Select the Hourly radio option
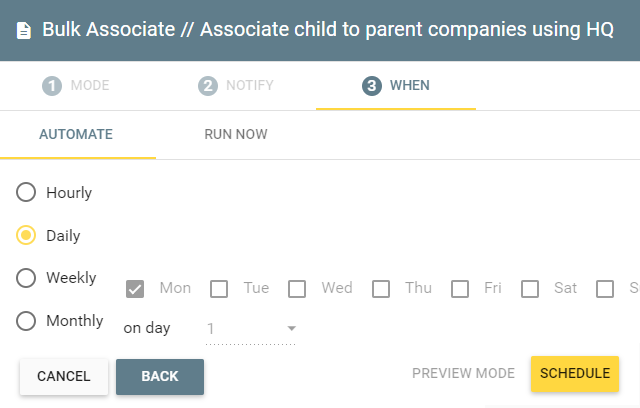The image size is (640, 408). [x=26, y=192]
